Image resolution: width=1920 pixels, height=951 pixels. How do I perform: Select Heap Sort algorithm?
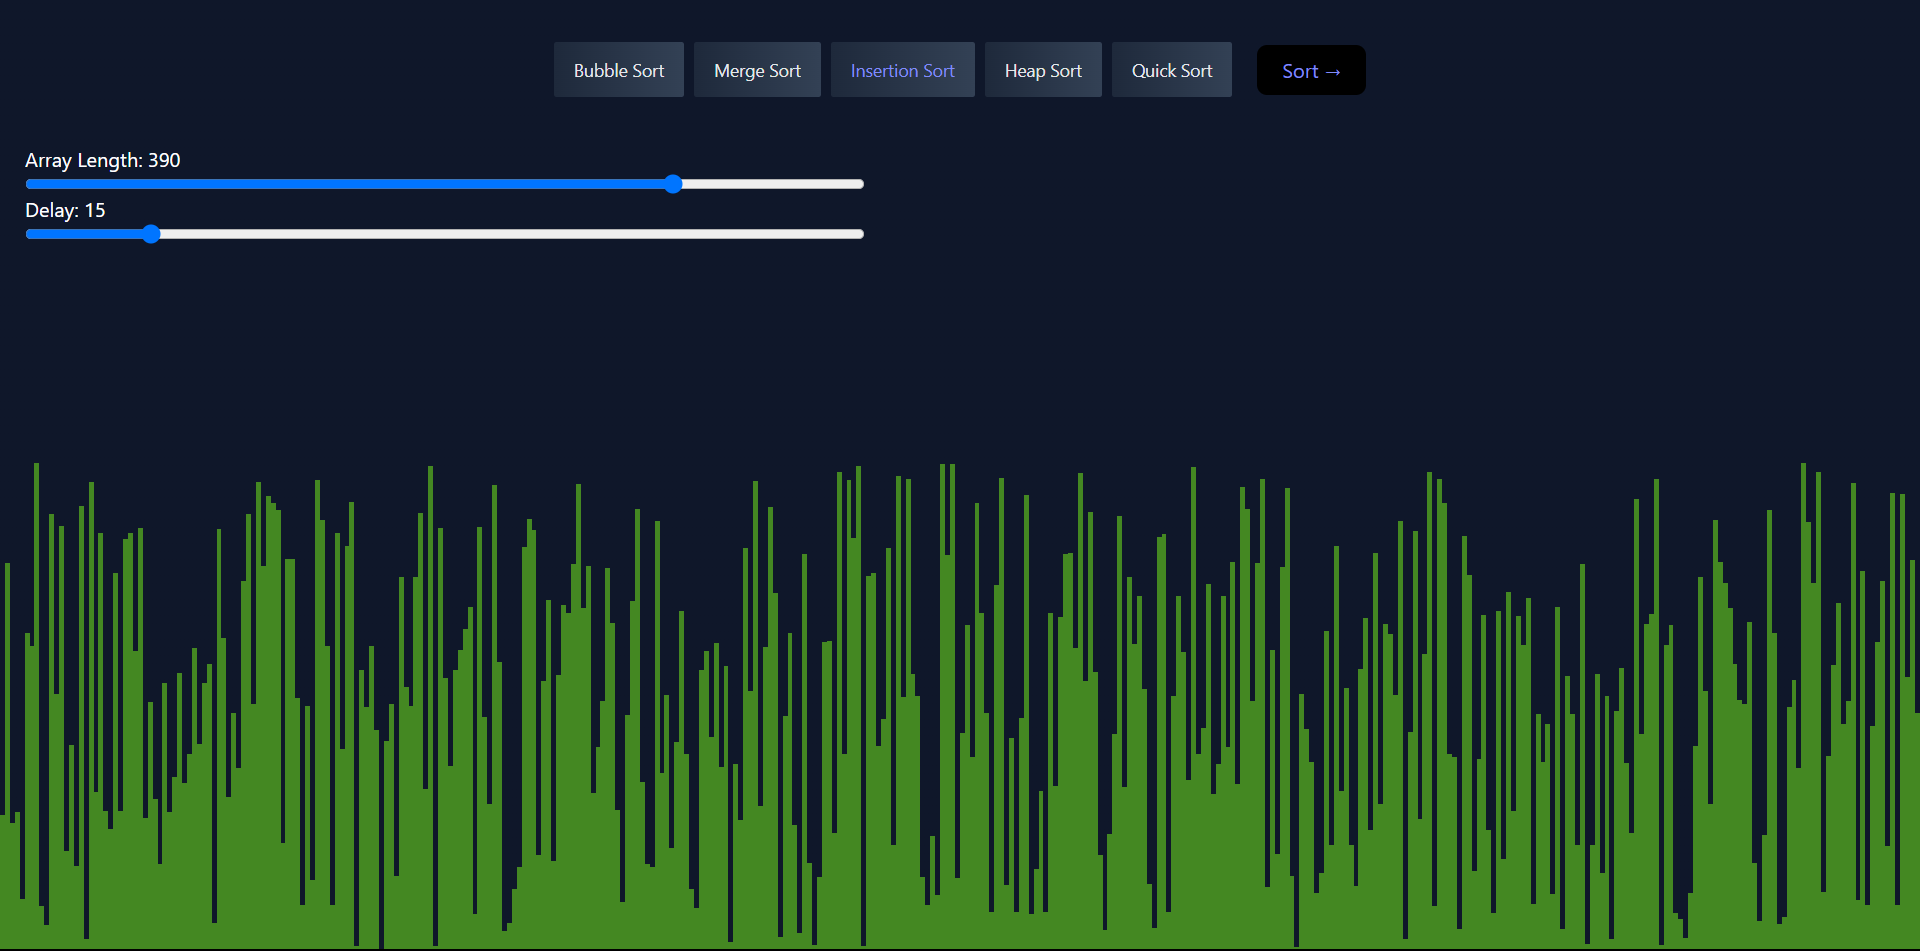1043,70
